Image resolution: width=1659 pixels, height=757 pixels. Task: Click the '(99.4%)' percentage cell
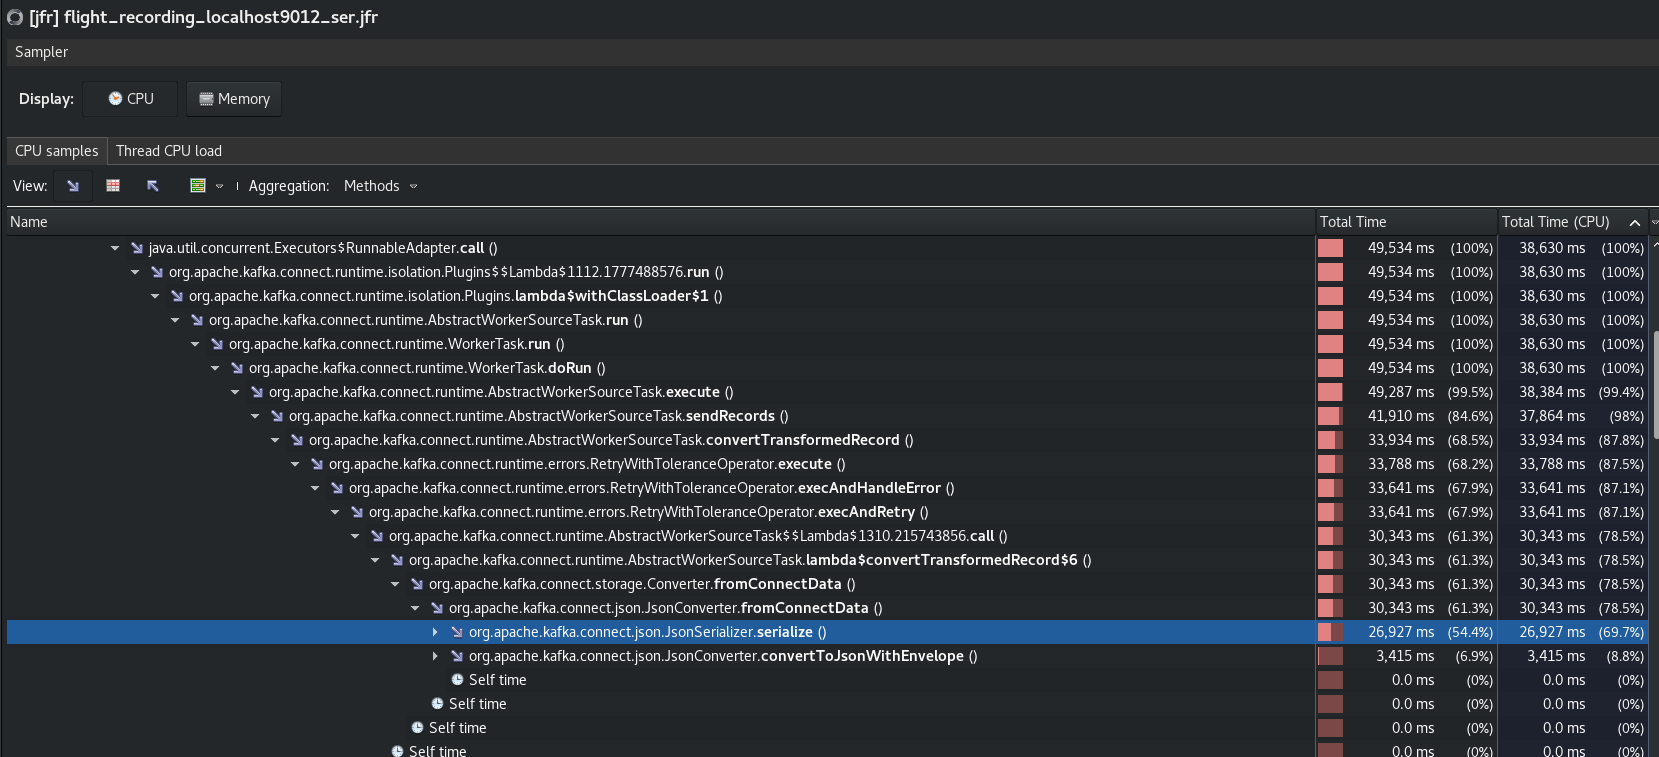click(1621, 392)
